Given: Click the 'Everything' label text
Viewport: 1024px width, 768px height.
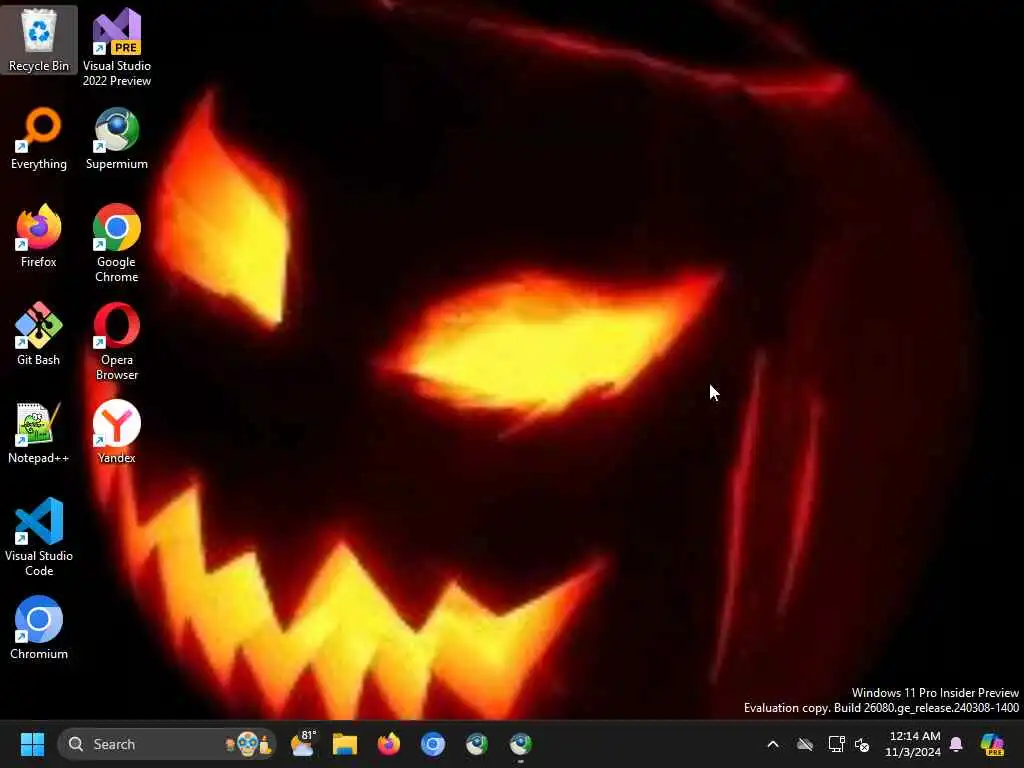Looking at the screenshot, I should (39, 164).
